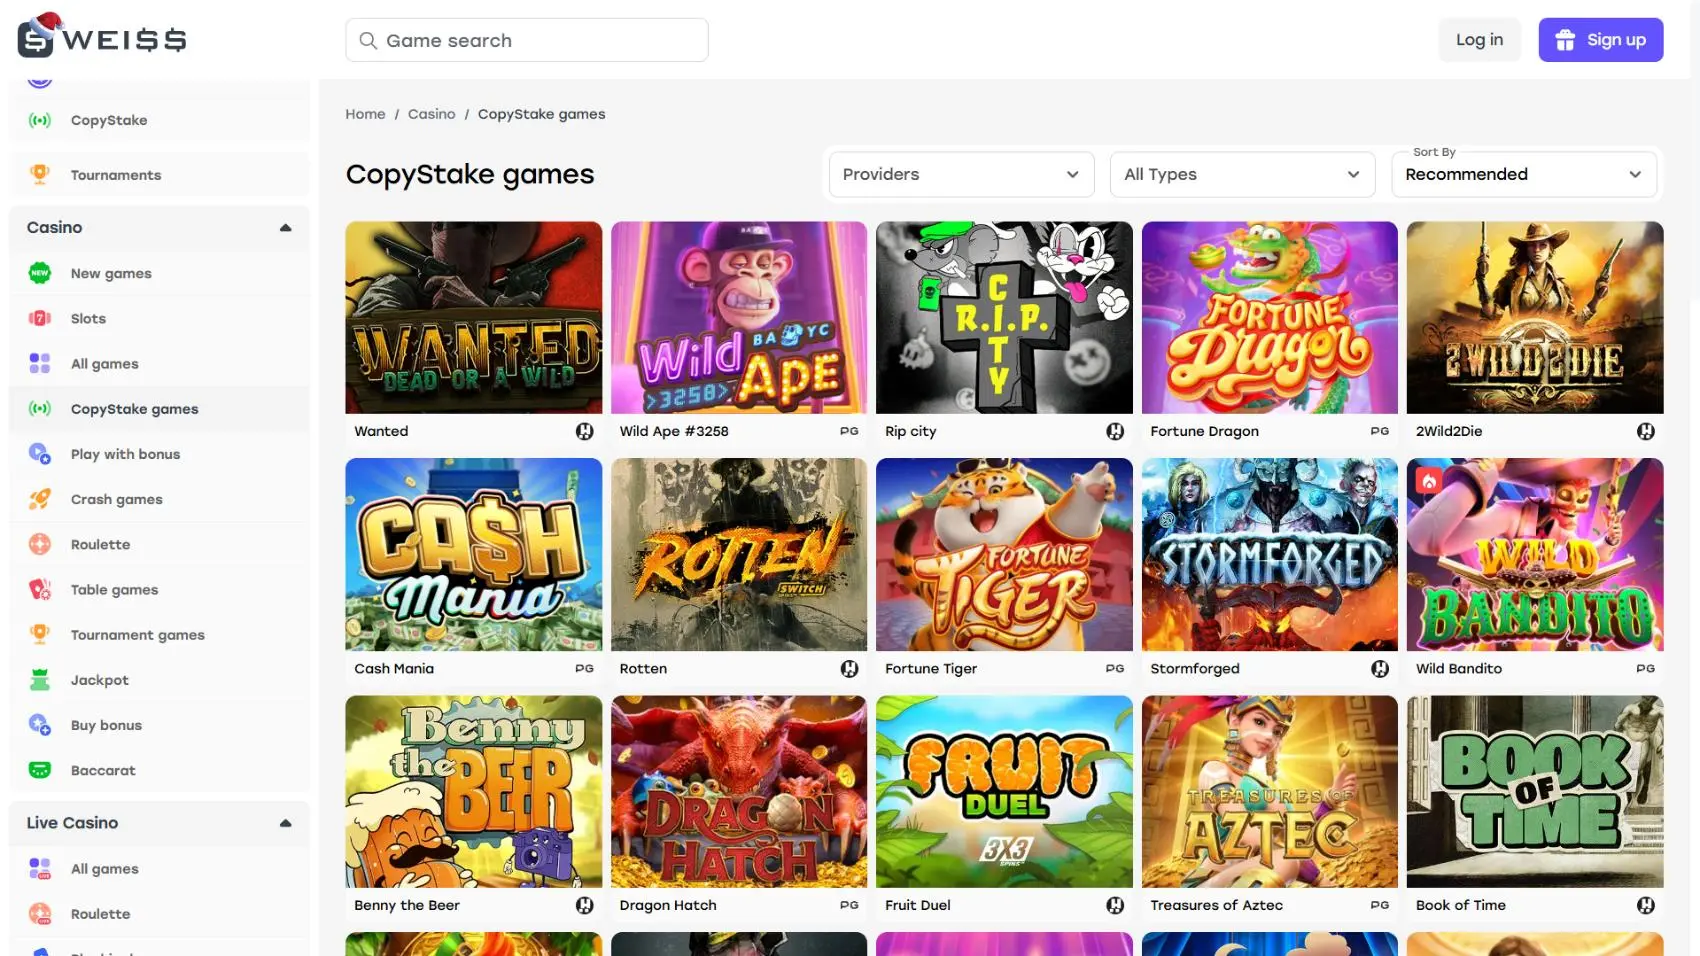Select Play with bonus menu item
This screenshot has height=956, width=1700.
[125, 454]
